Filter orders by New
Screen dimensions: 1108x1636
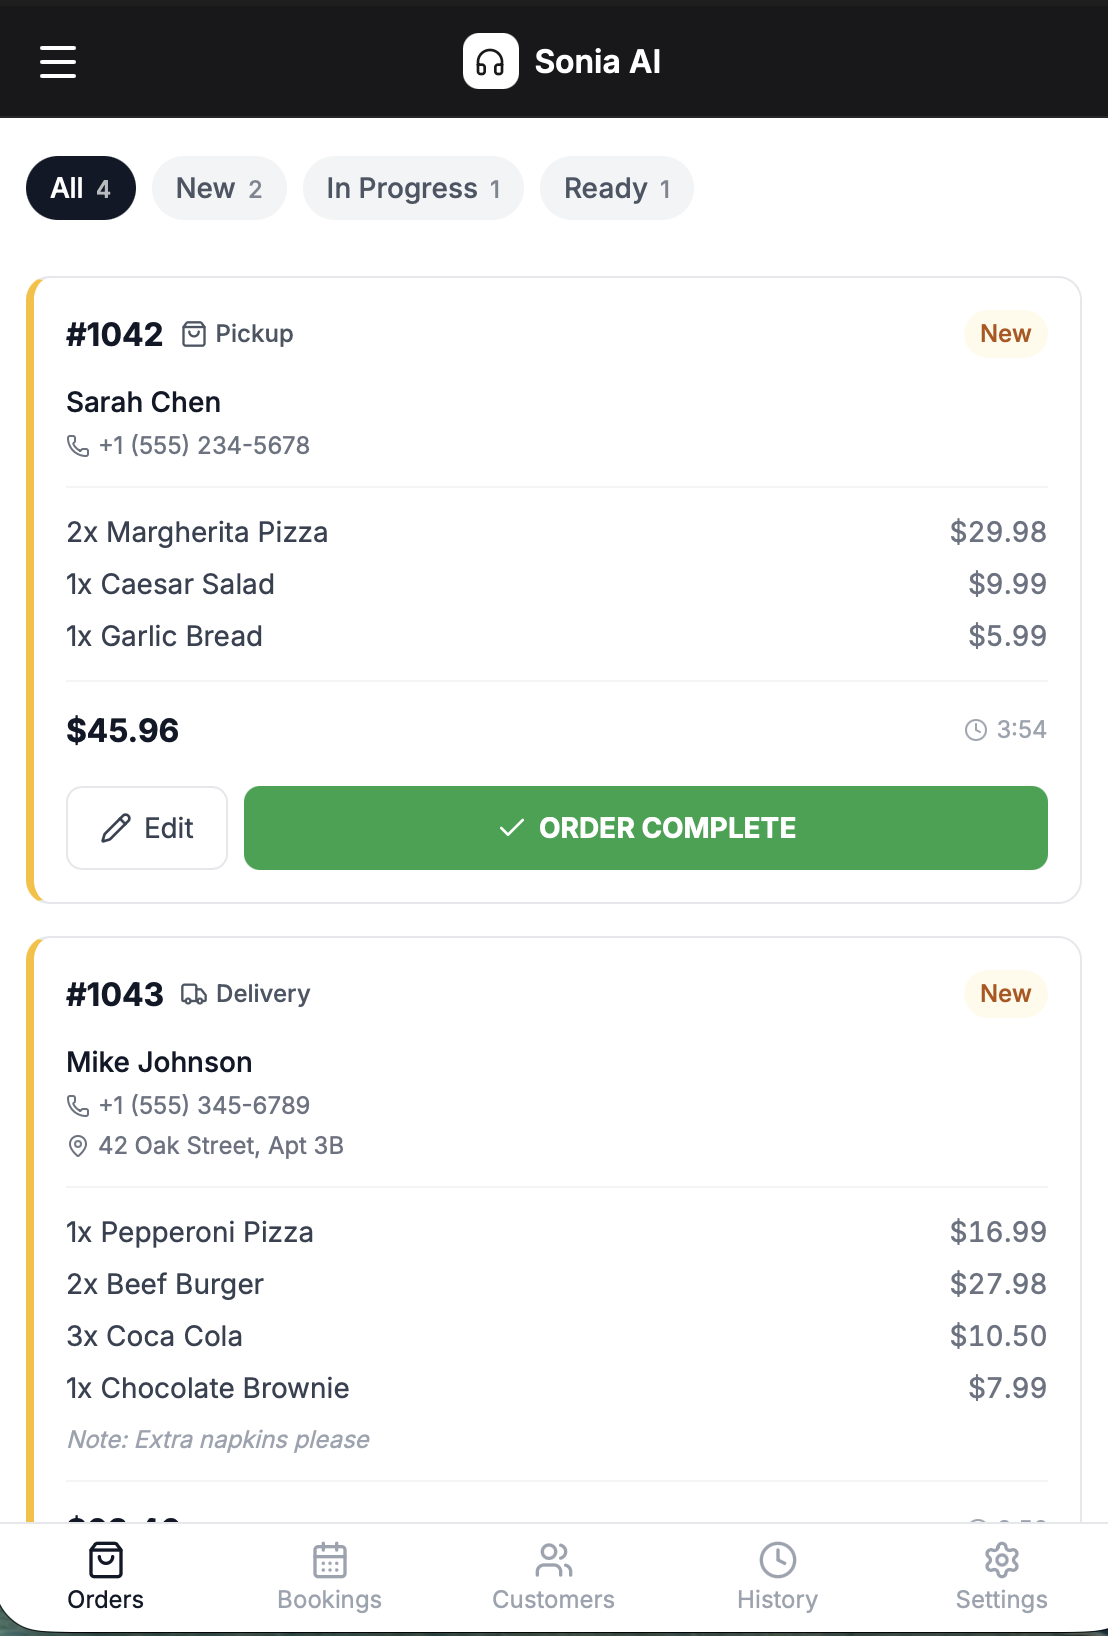pyautogui.click(x=219, y=188)
